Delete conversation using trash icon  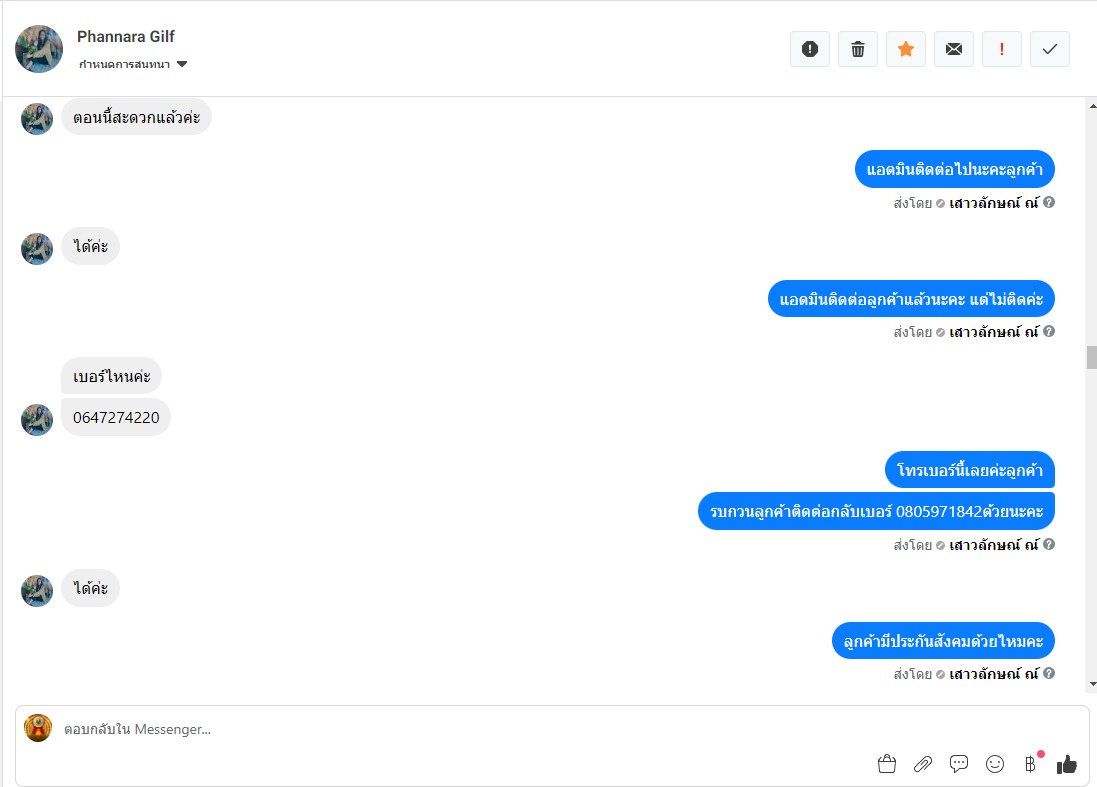point(858,49)
